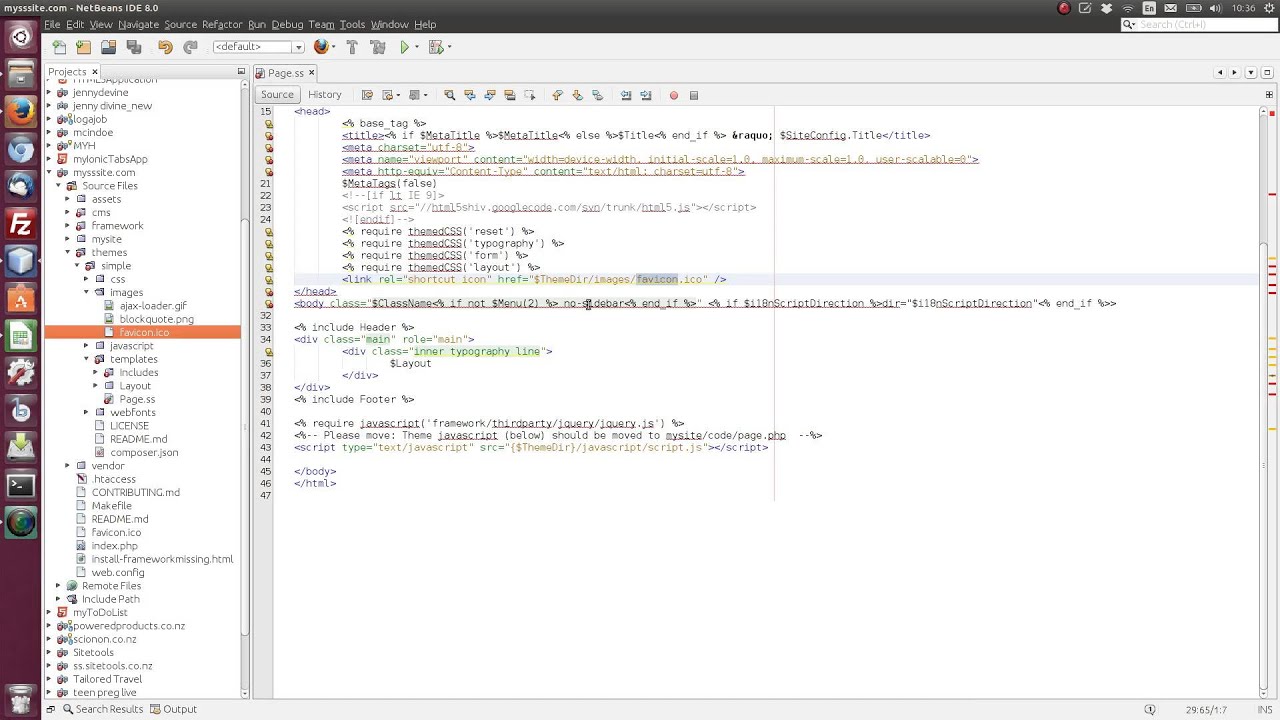This screenshot has width=1280, height=720.
Task: Click the Previous Bookmark icon in editor toolbar
Action: [557, 95]
